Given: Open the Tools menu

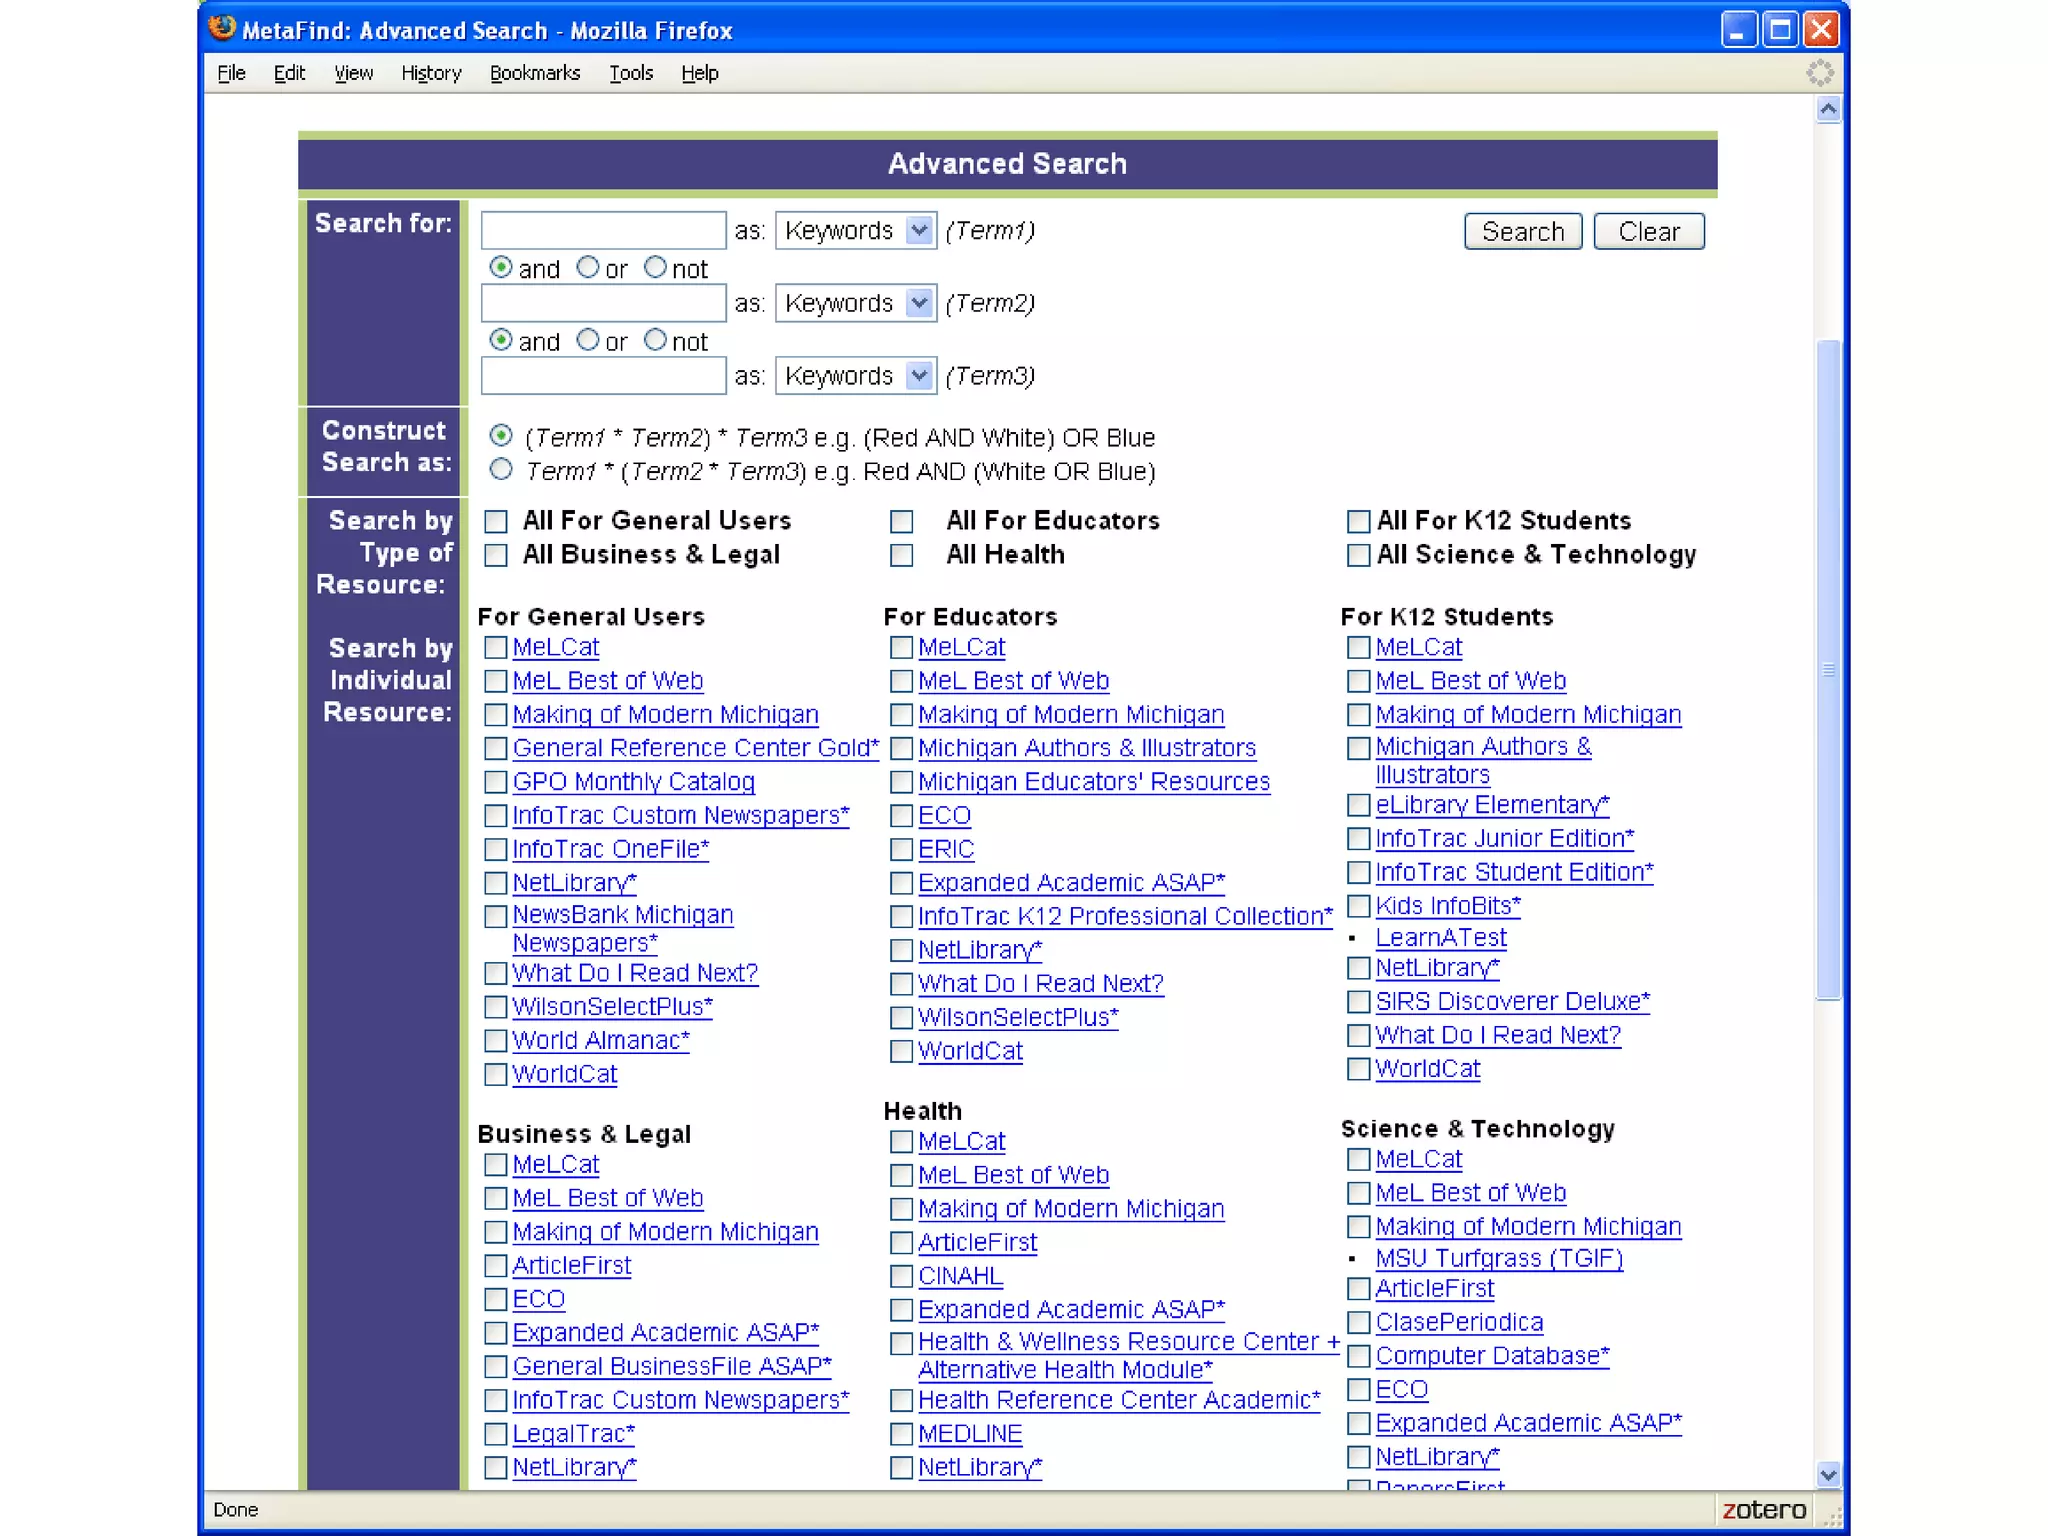Looking at the screenshot, I should coord(631,73).
